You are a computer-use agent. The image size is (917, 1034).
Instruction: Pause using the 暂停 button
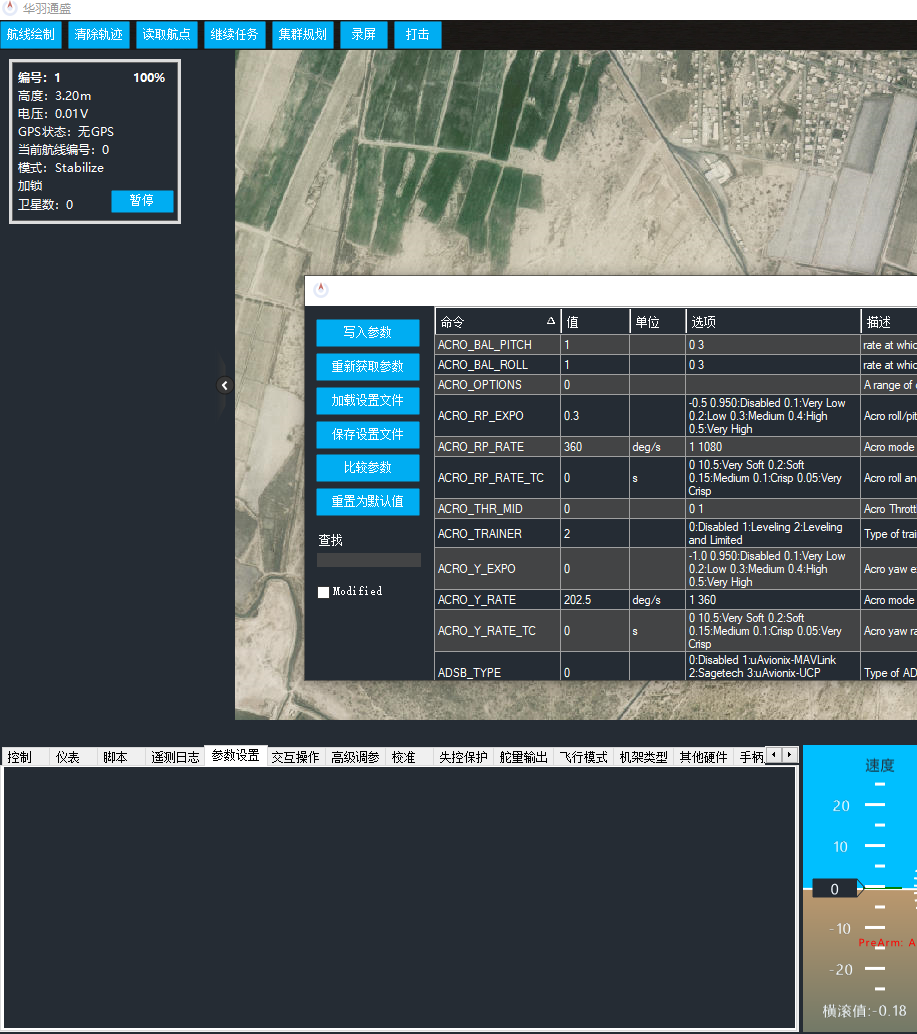click(142, 201)
